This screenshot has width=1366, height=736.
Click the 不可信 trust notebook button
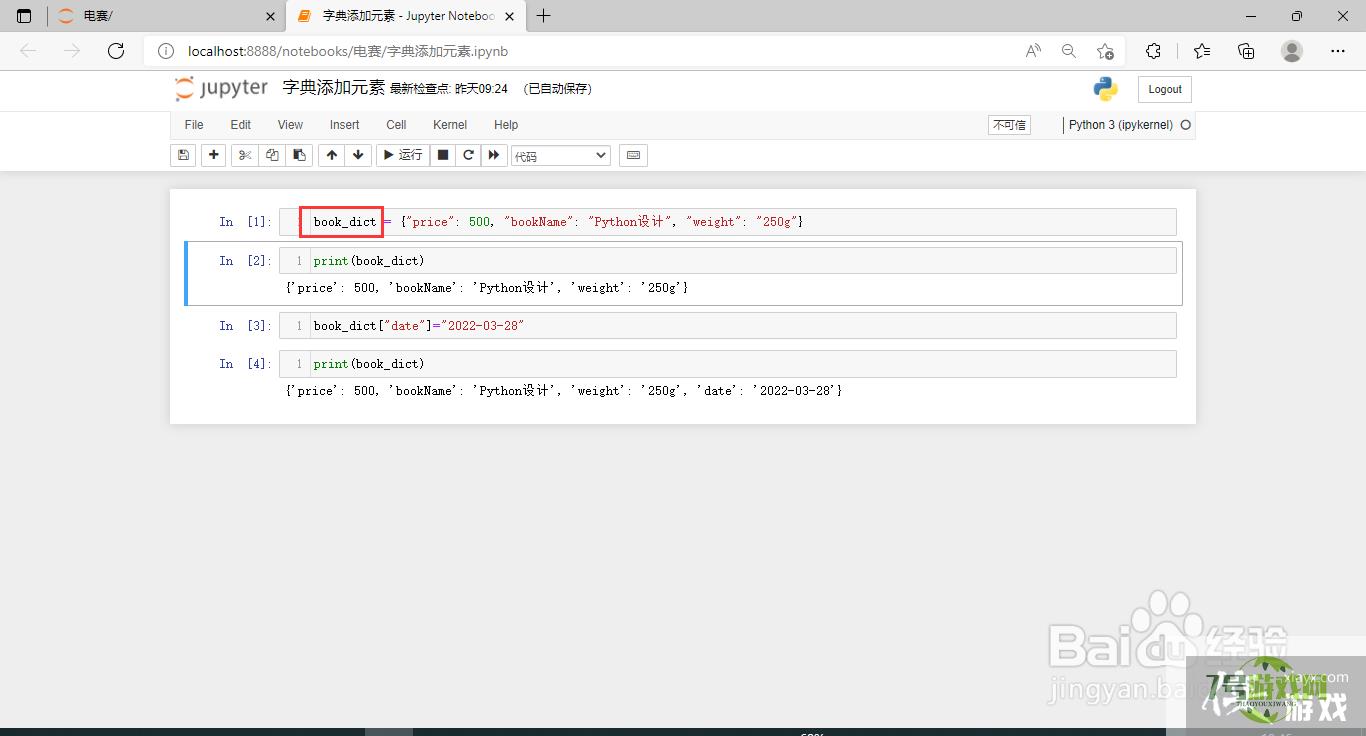1009,125
